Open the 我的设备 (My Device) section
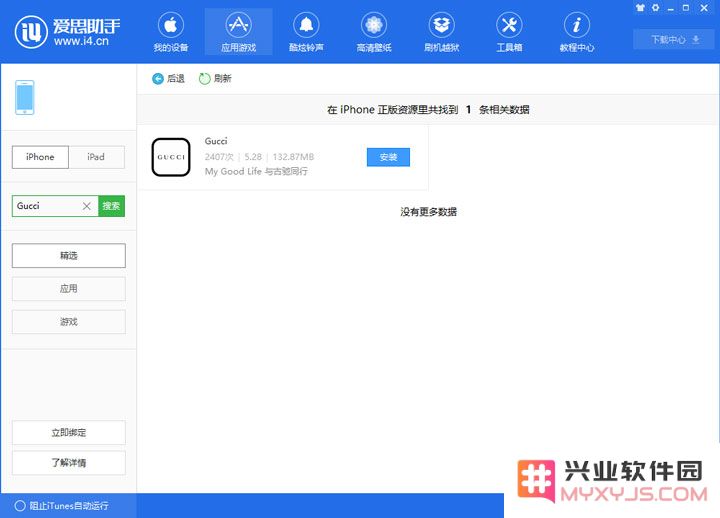Image resolution: width=720 pixels, height=518 pixels. [170, 32]
